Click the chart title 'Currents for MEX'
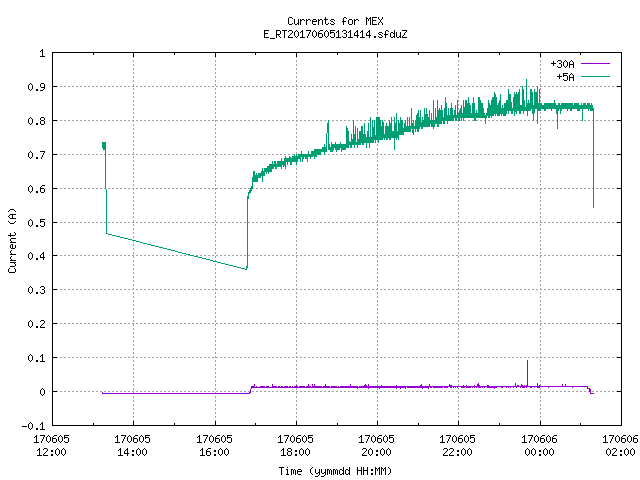Image resolution: width=640 pixels, height=480 pixels. pos(335,21)
